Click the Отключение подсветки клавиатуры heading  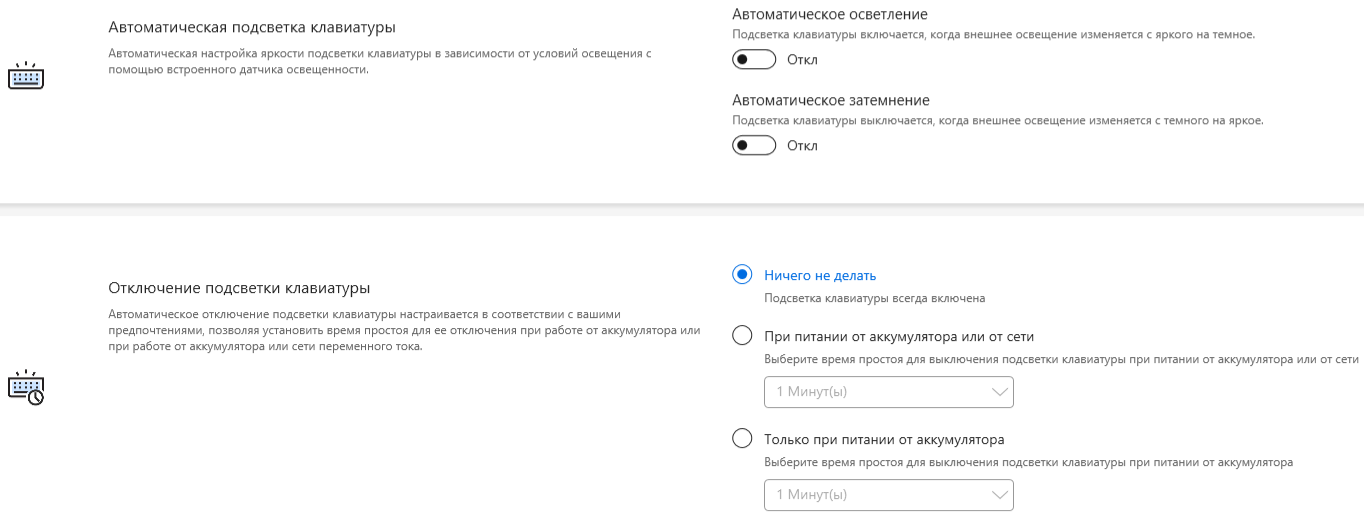click(239, 288)
